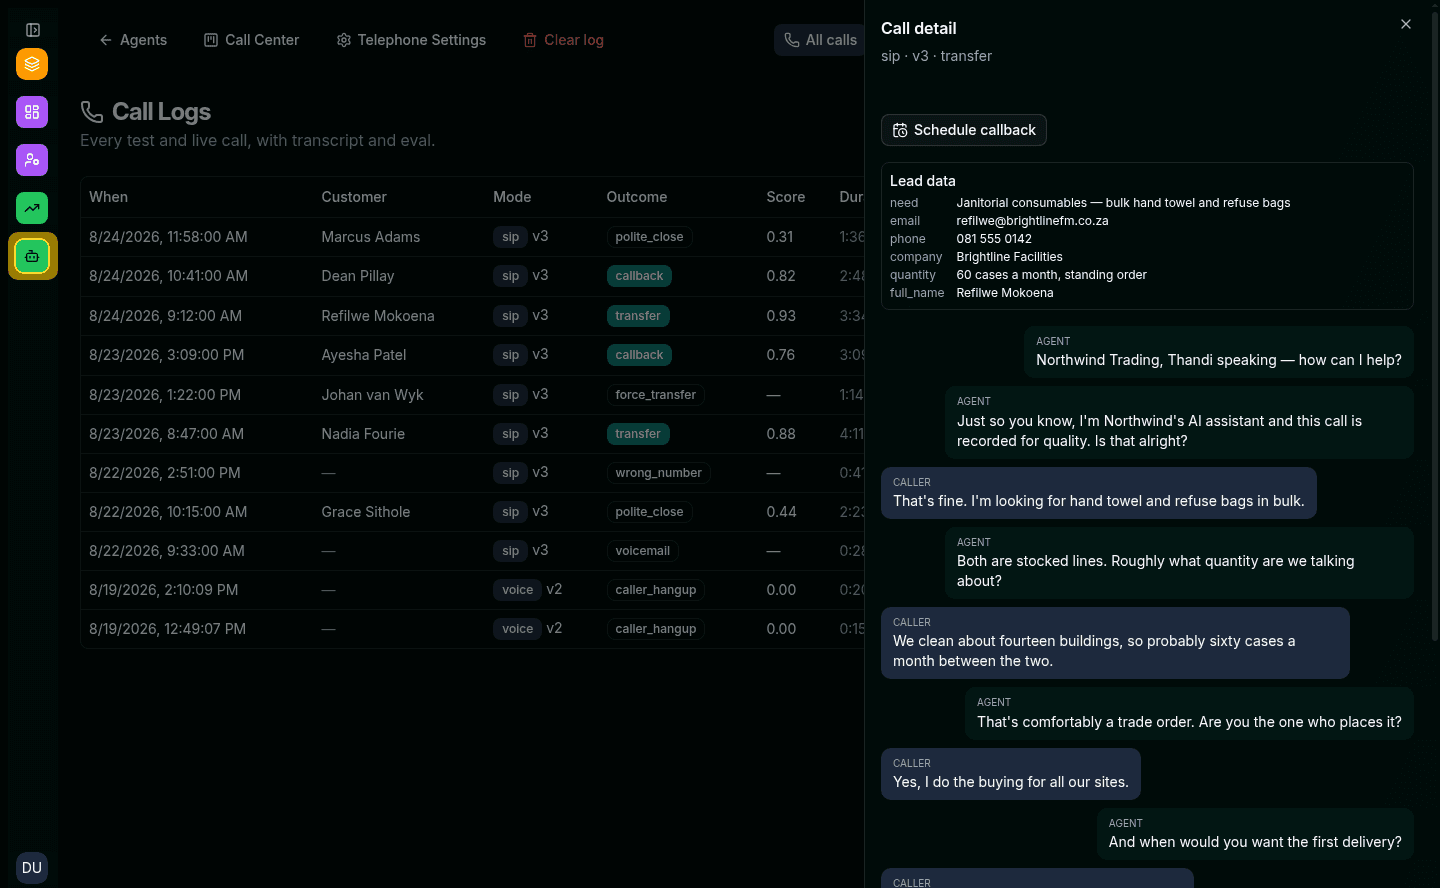Open the green trending chart sidebar icon
Screen dimensions: 1440x888
coord(32,208)
